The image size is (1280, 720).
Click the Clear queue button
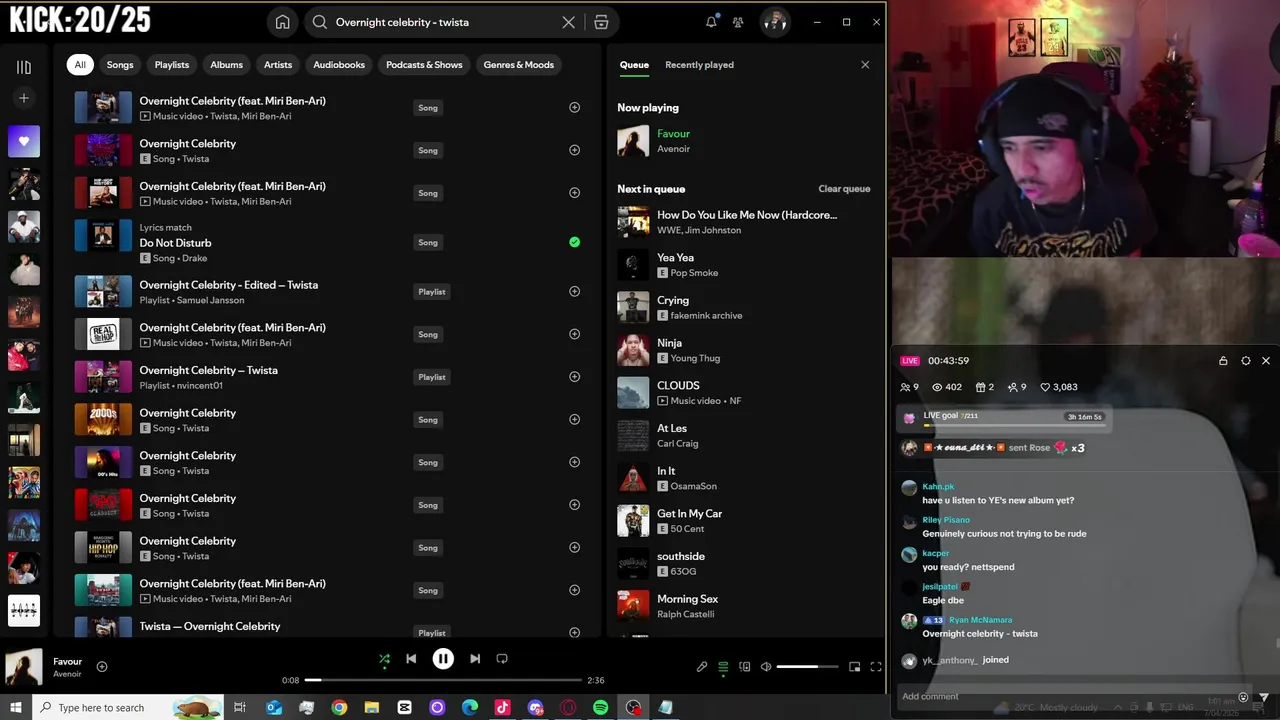tap(844, 189)
